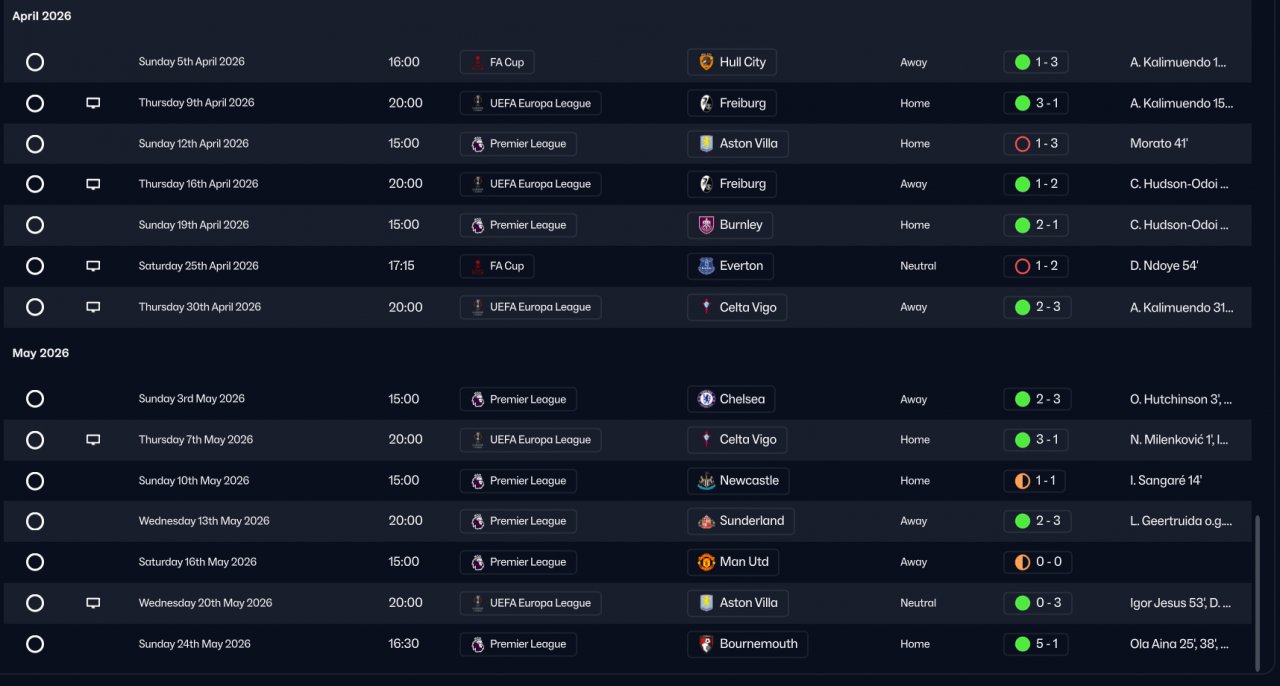
Task: Open the 0 - 0 draw result against Man Utd
Action: (1037, 562)
